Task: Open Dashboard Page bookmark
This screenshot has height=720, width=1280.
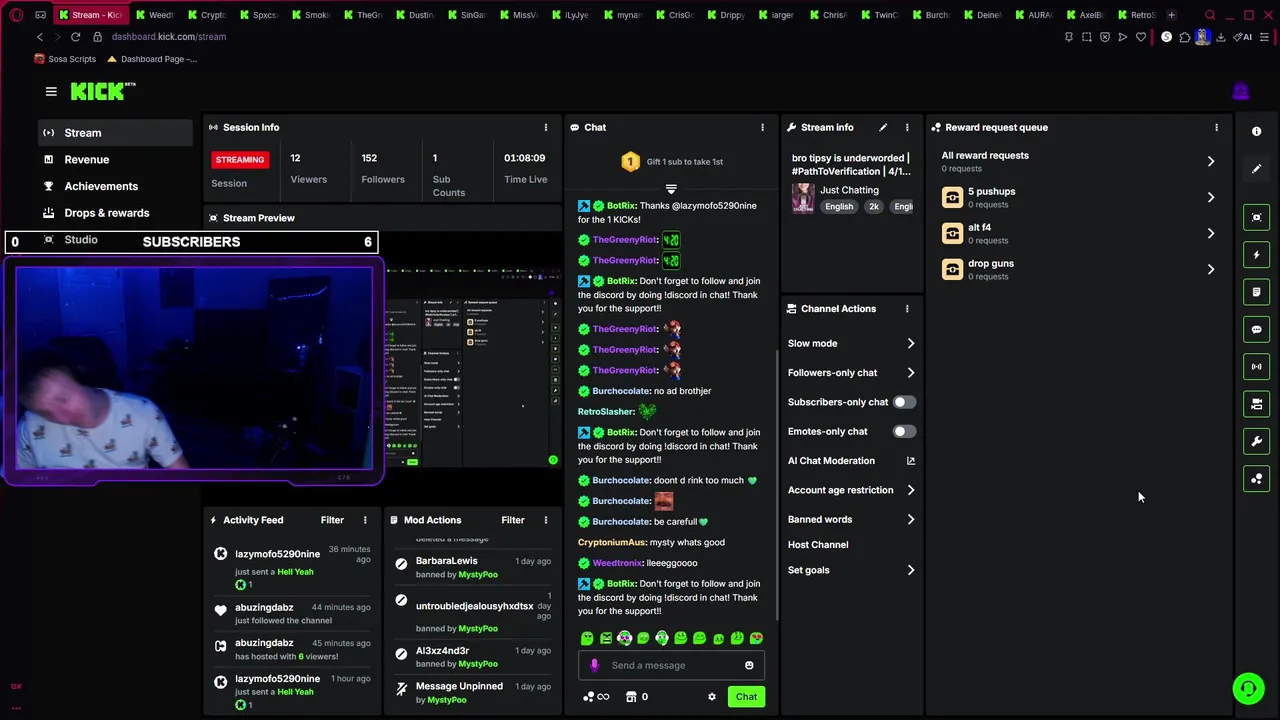Action: (x=152, y=59)
